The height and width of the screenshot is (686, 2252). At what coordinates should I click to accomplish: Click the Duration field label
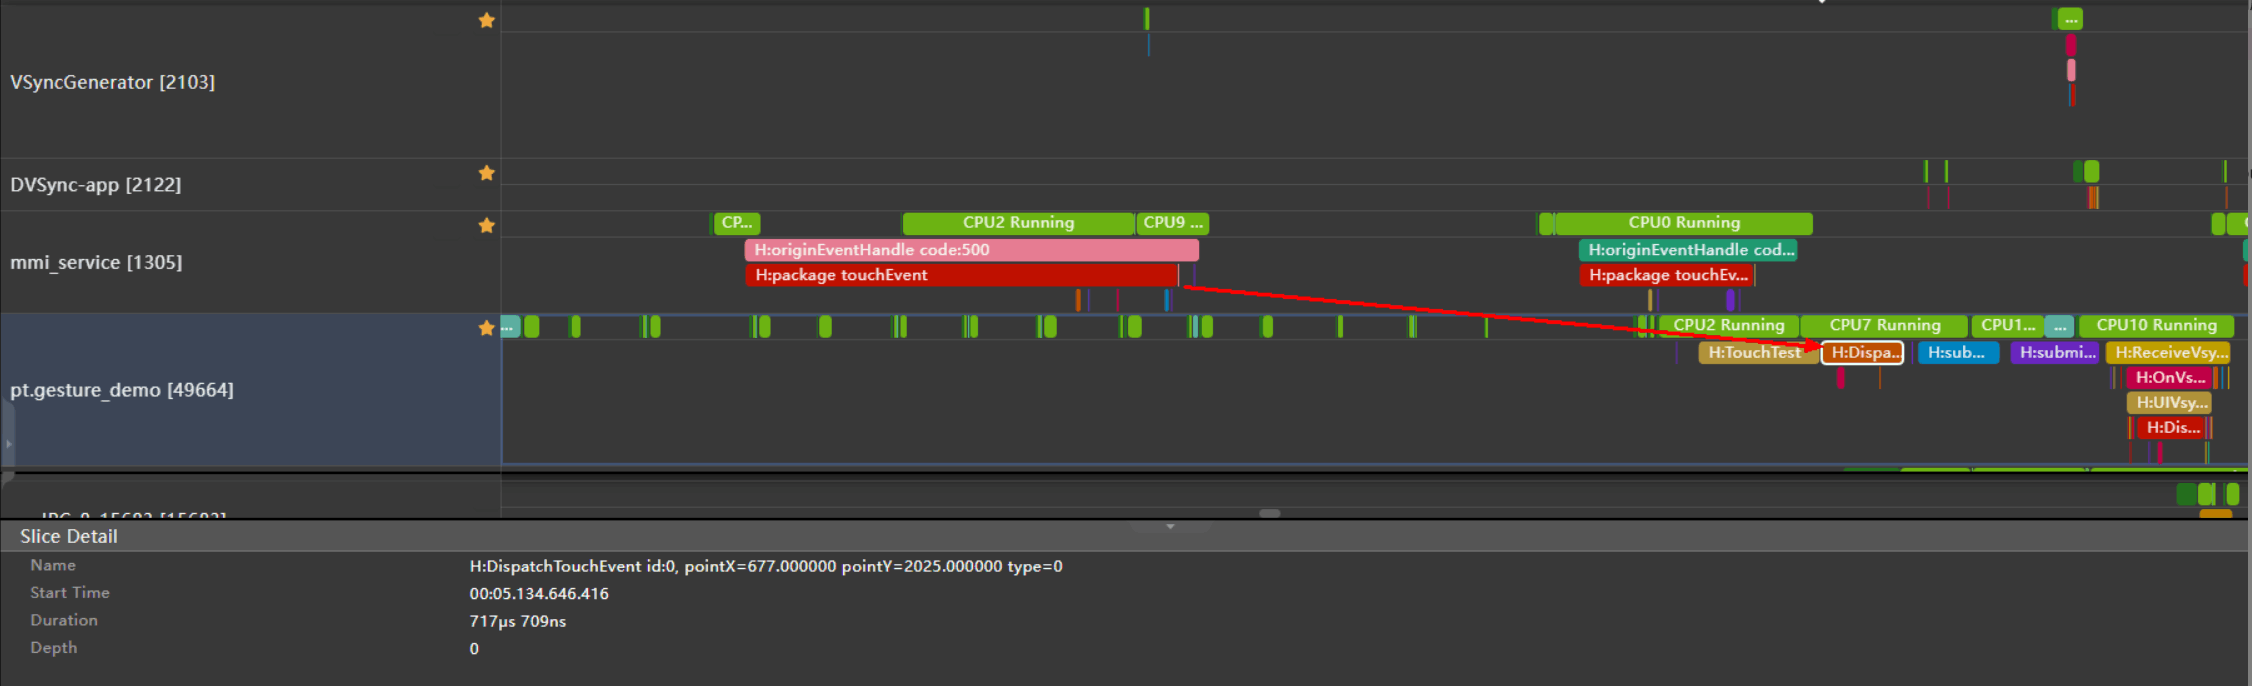coord(64,620)
